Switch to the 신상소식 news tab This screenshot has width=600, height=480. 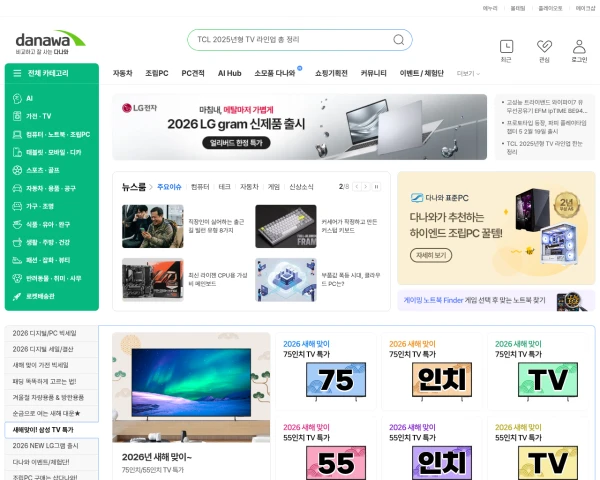tap(301, 187)
